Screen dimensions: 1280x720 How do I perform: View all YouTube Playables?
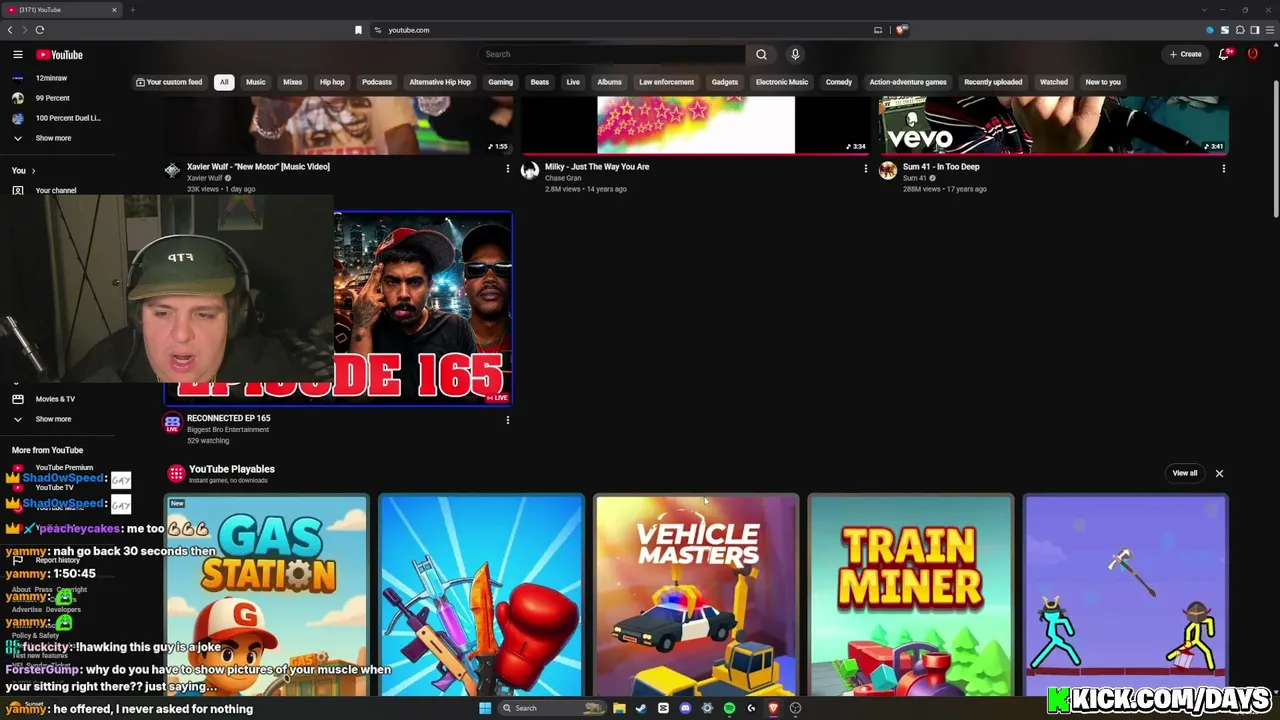coord(1185,473)
